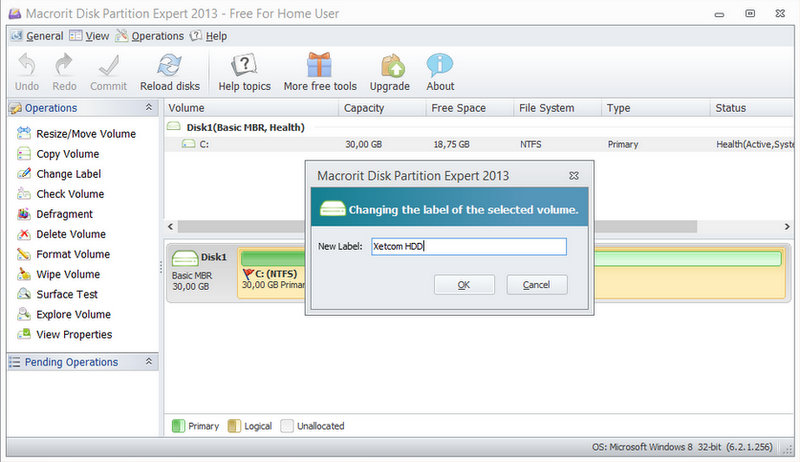
Task: Click the '30,00 GB' capacity cell
Action: point(363,144)
